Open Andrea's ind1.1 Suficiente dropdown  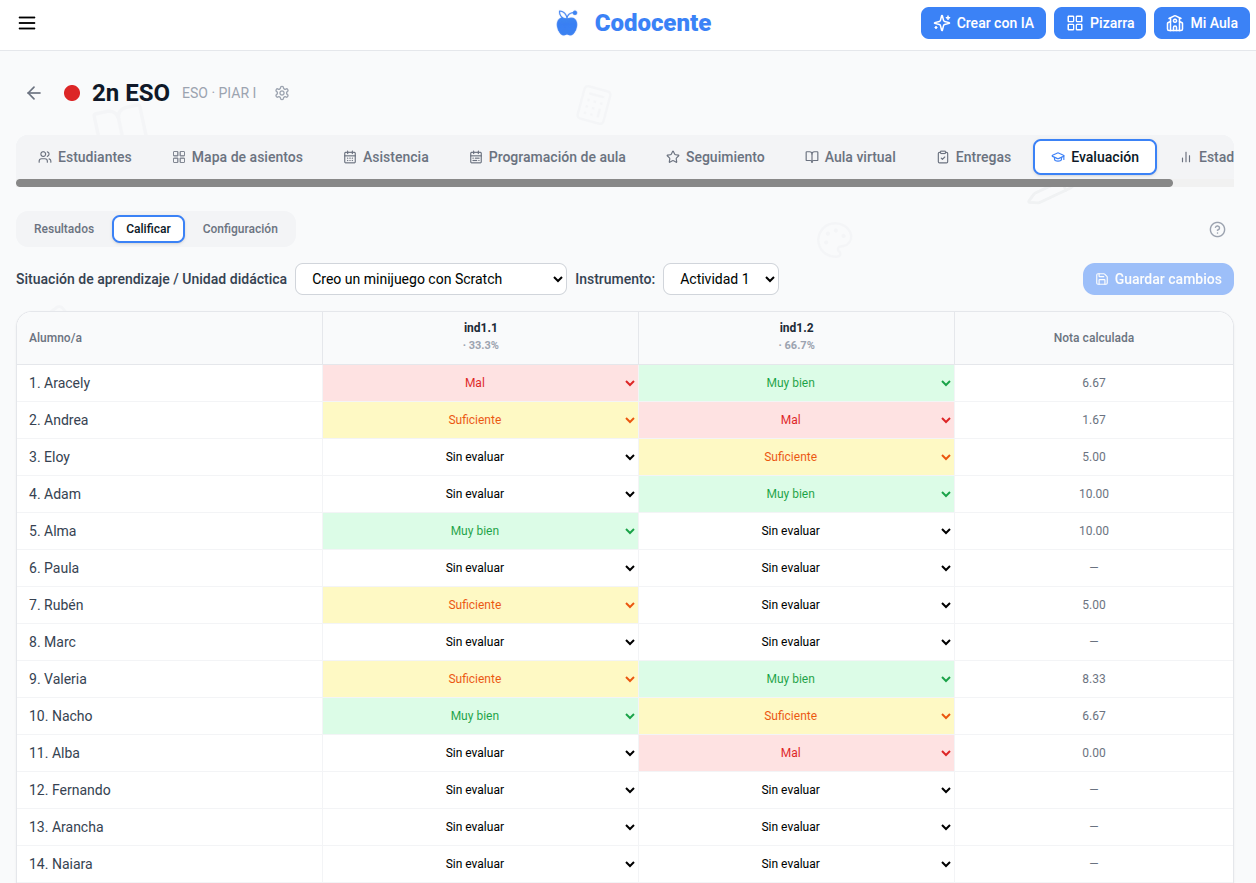click(480, 420)
